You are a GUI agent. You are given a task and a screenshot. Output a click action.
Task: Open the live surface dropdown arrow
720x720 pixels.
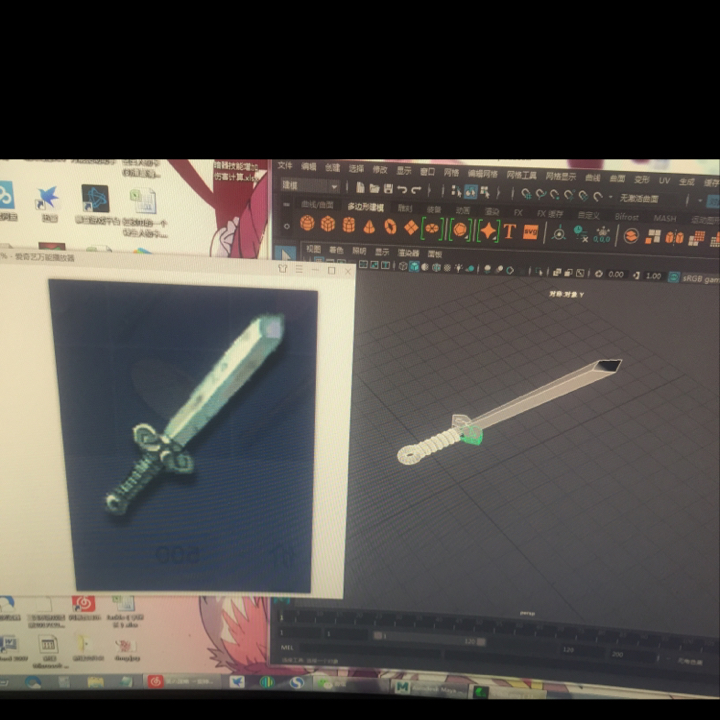[x=610, y=197]
